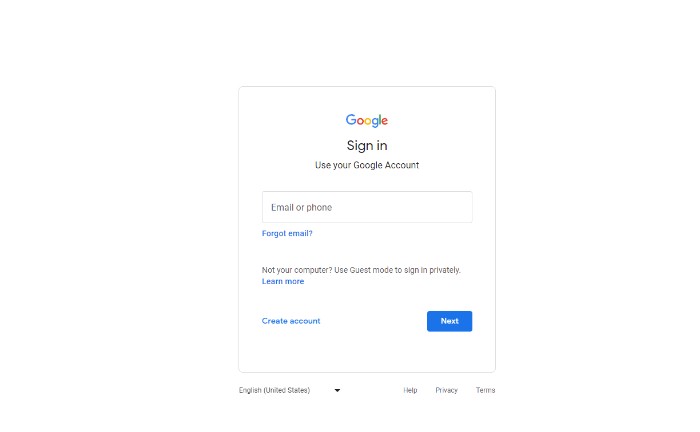Click the yellow o in the Google logo
Image resolution: width=700 pixels, height=432 pixels.
(368, 121)
